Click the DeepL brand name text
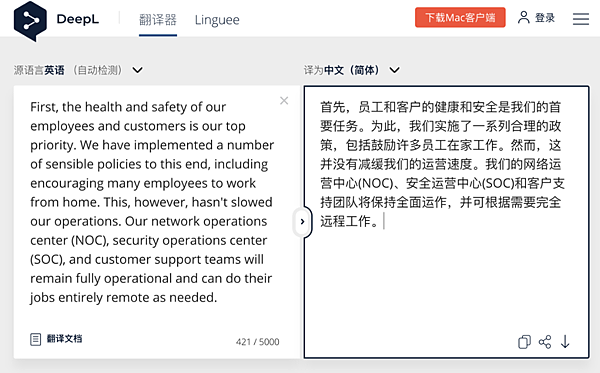600x373 pixels. 78,19
